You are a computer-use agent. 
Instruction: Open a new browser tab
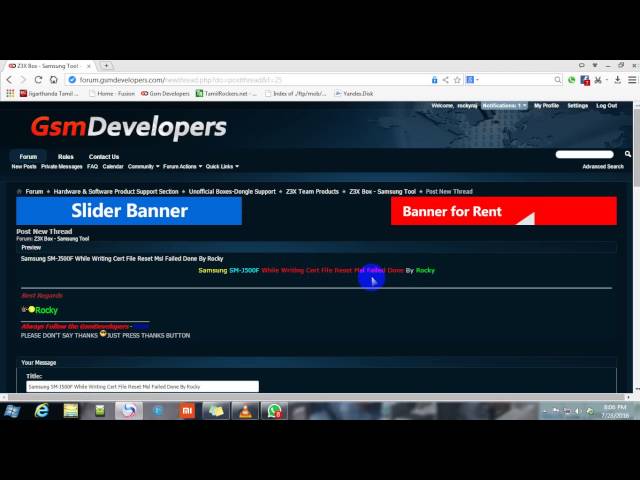click(x=106, y=66)
